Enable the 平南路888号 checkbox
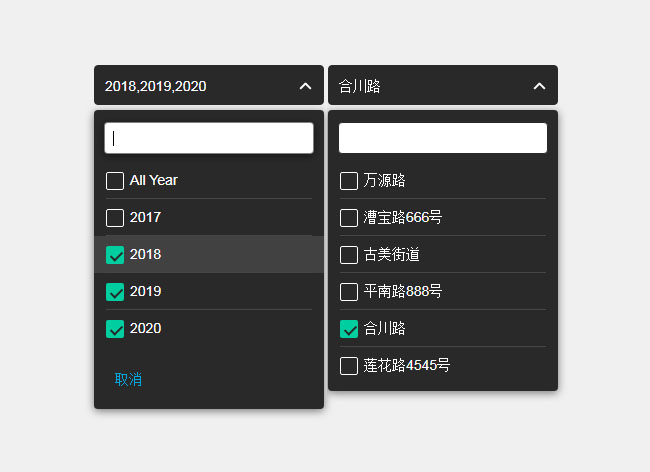This screenshot has height=472, width=650. (x=349, y=292)
